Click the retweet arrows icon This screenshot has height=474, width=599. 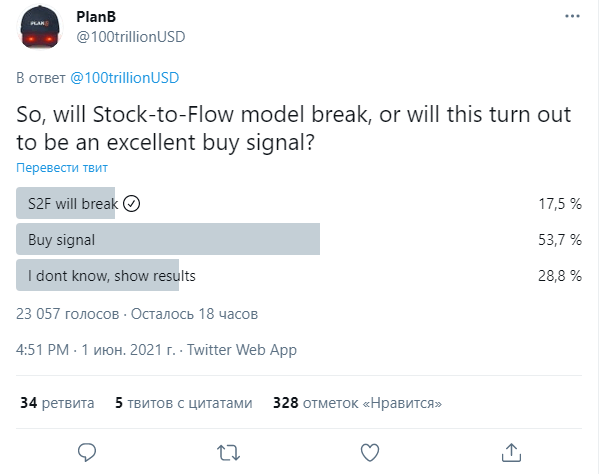228,453
